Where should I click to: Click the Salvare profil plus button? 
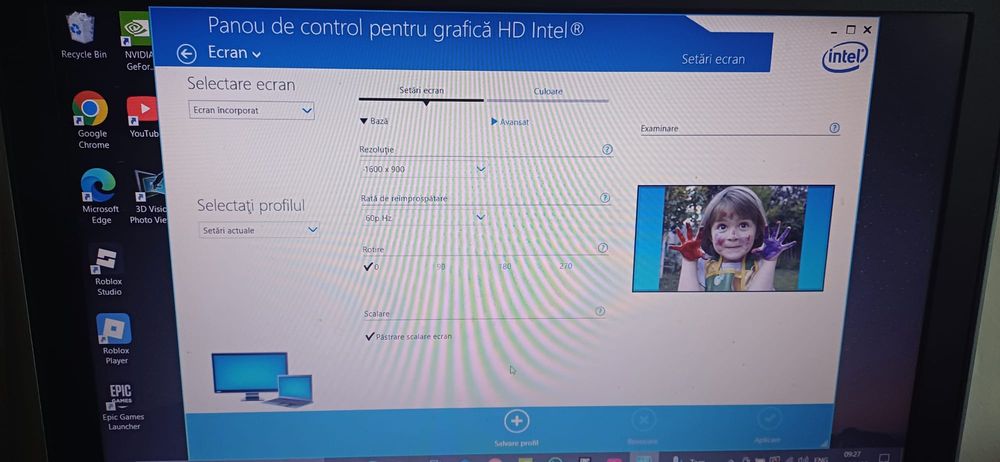click(517, 421)
